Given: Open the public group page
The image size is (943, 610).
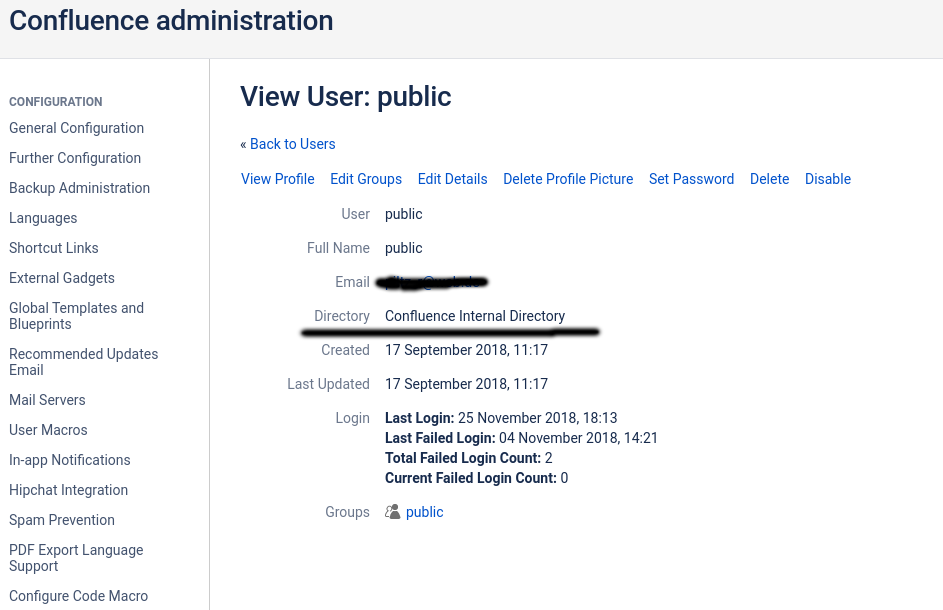Looking at the screenshot, I should (x=424, y=512).
